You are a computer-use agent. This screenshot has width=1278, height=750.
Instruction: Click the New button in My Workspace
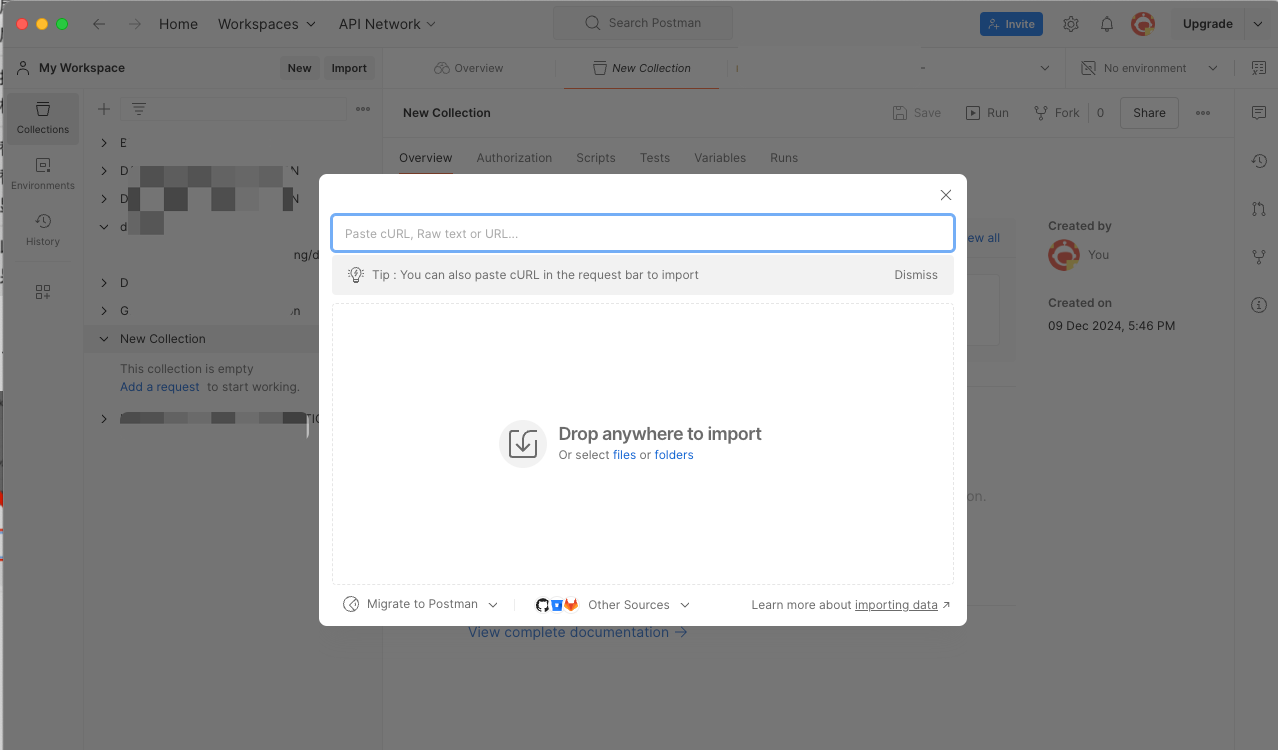(300, 68)
